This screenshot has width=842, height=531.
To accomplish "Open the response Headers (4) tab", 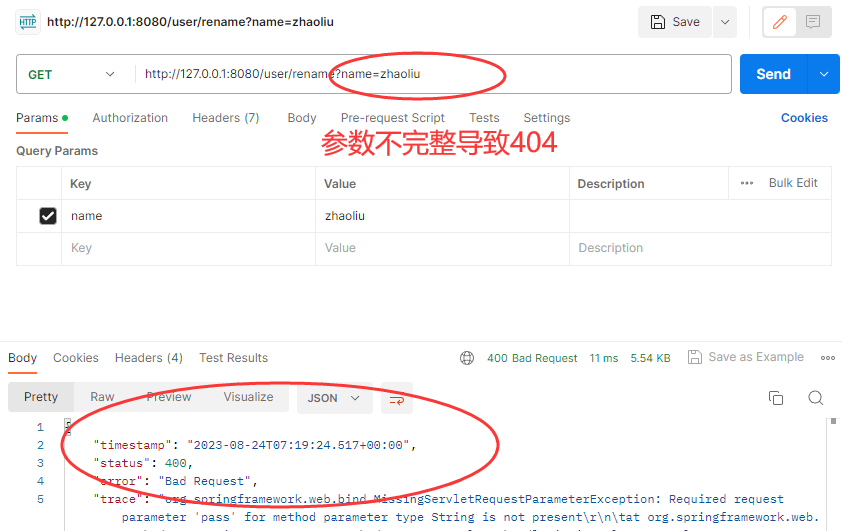I will point(149,358).
